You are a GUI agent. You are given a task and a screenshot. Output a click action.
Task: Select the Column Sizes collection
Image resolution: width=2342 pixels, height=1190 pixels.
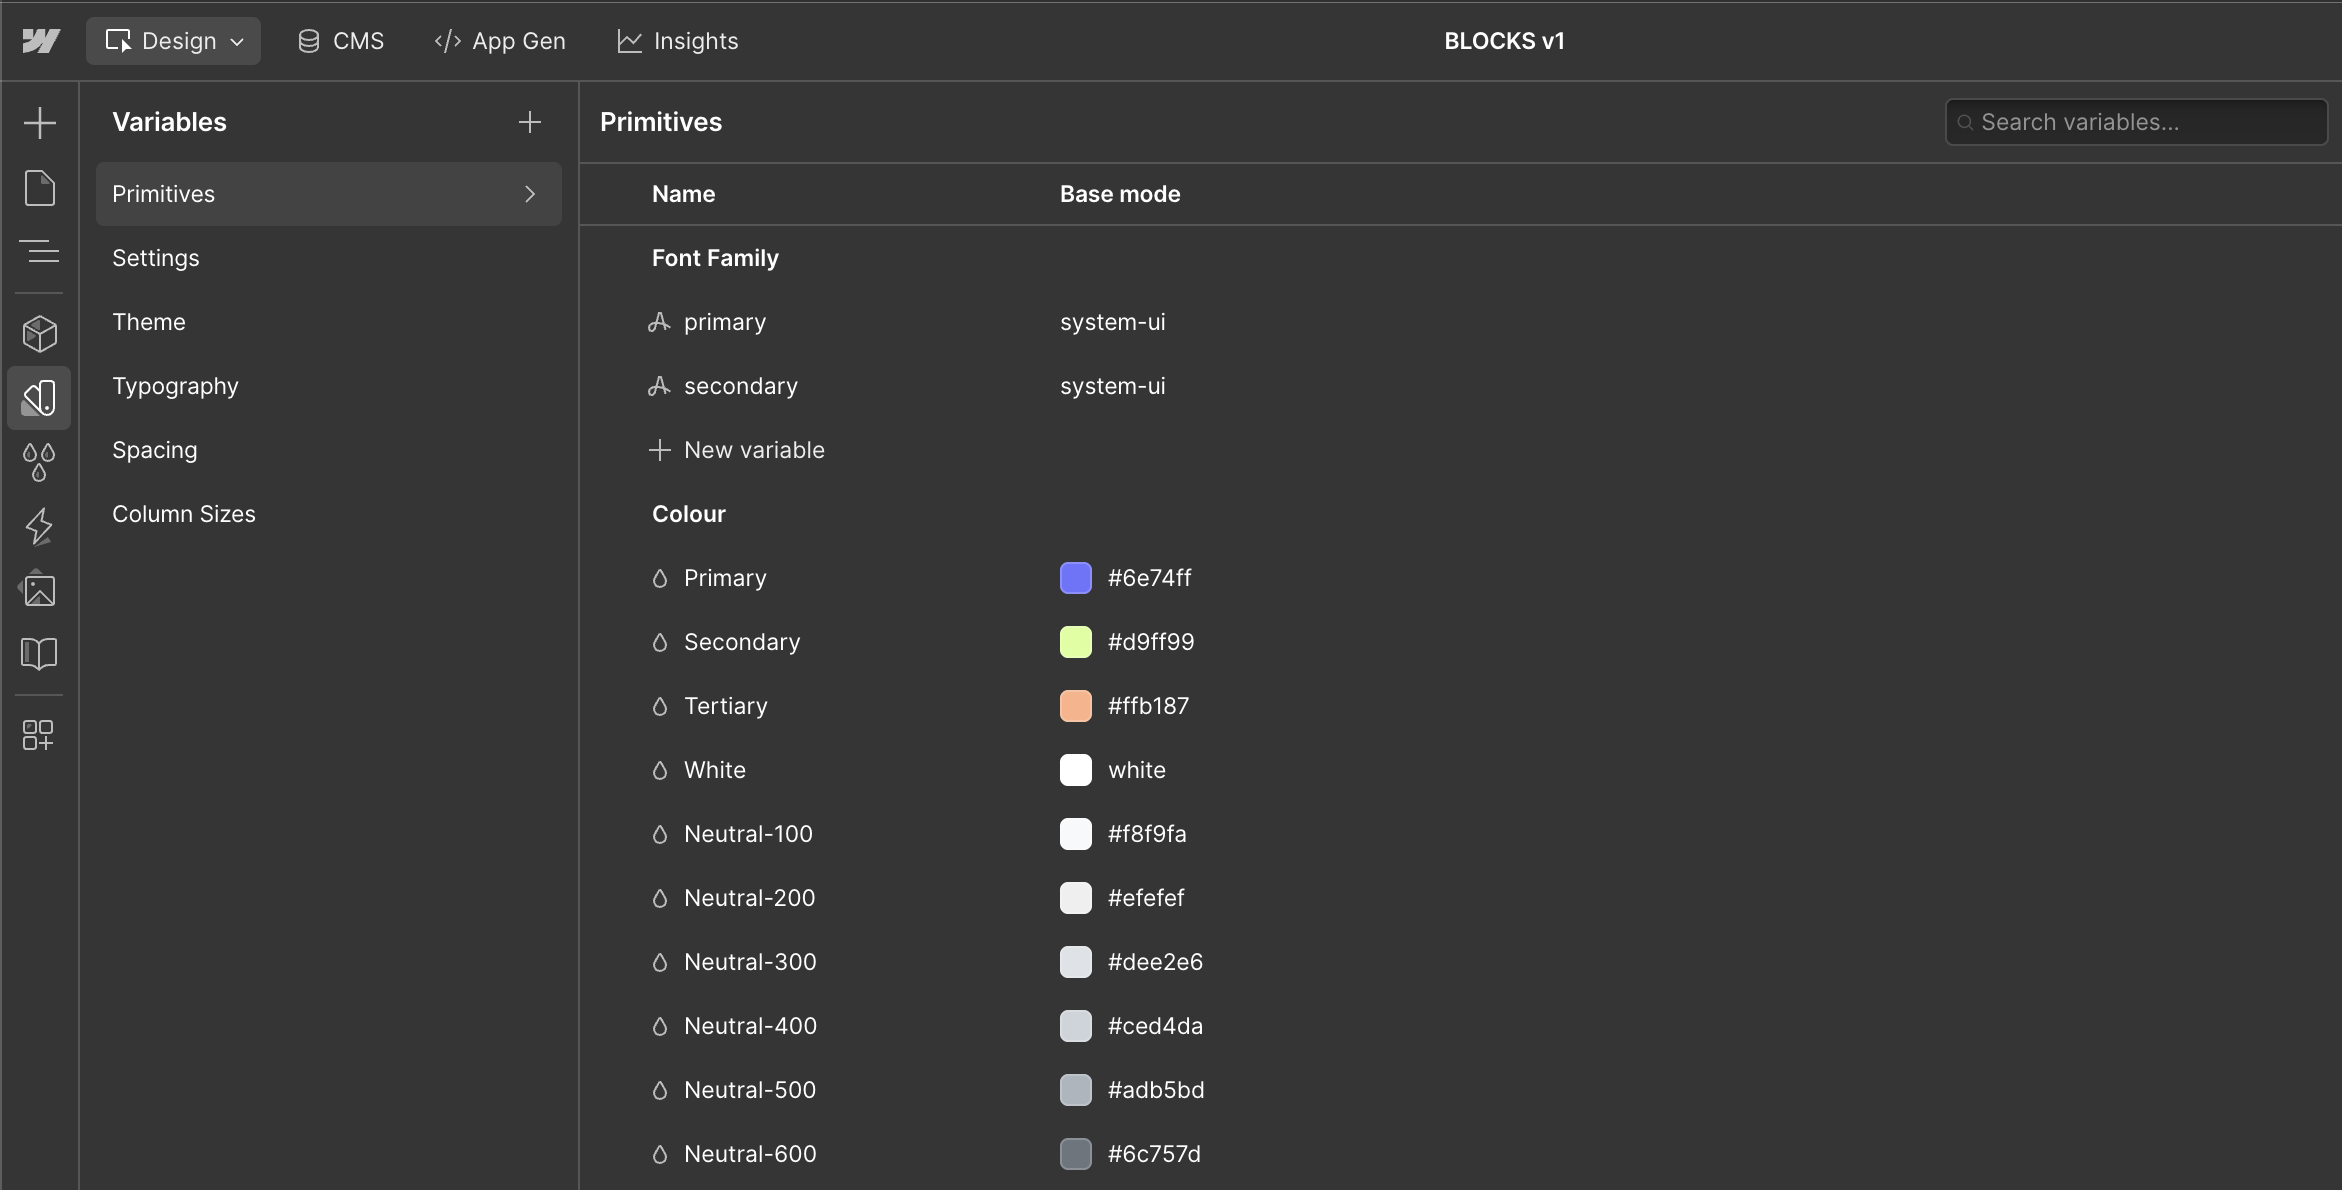click(x=184, y=514)
